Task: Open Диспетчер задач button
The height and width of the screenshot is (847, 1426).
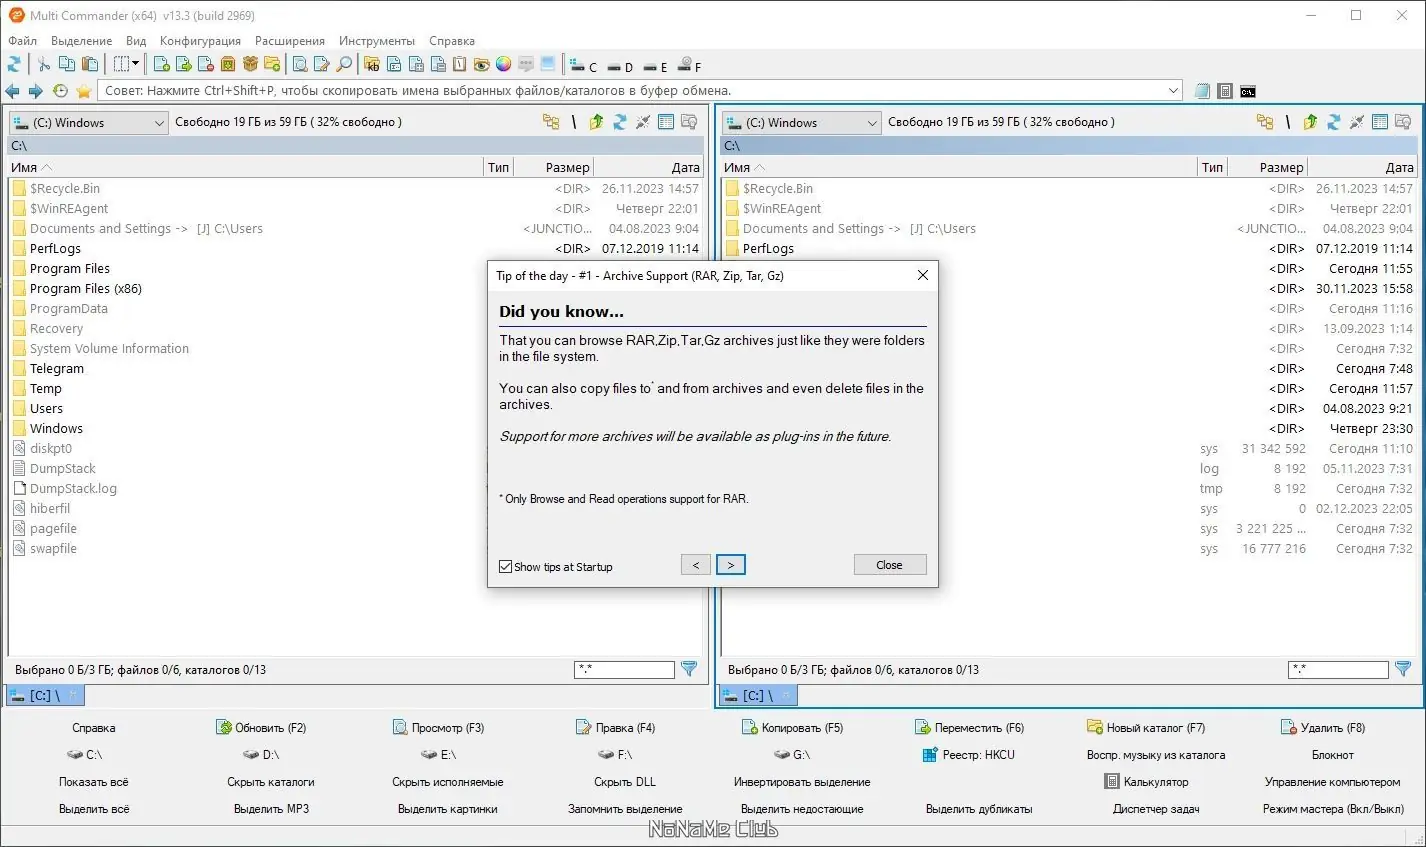Action: click(1156, 809)
